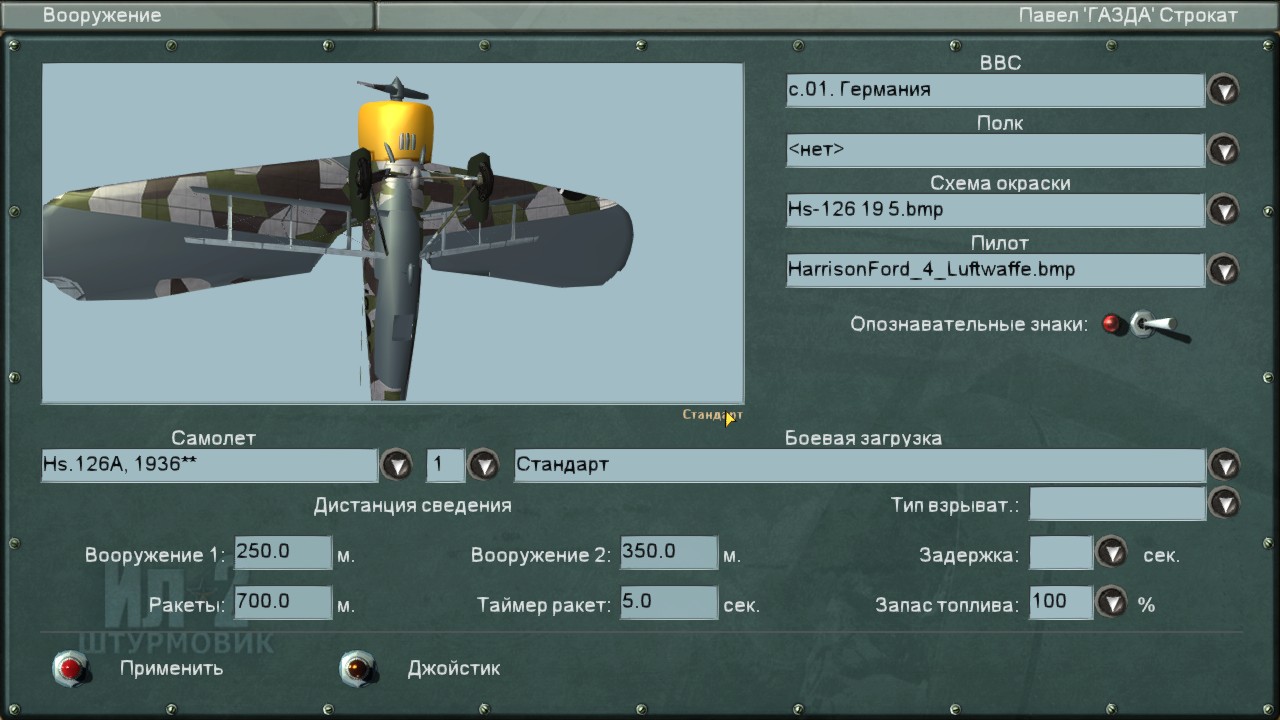Open the Тип взрыват. fuze type dropdown
The height and width of the screenshot is (720, 1280).
(1223, 503)
